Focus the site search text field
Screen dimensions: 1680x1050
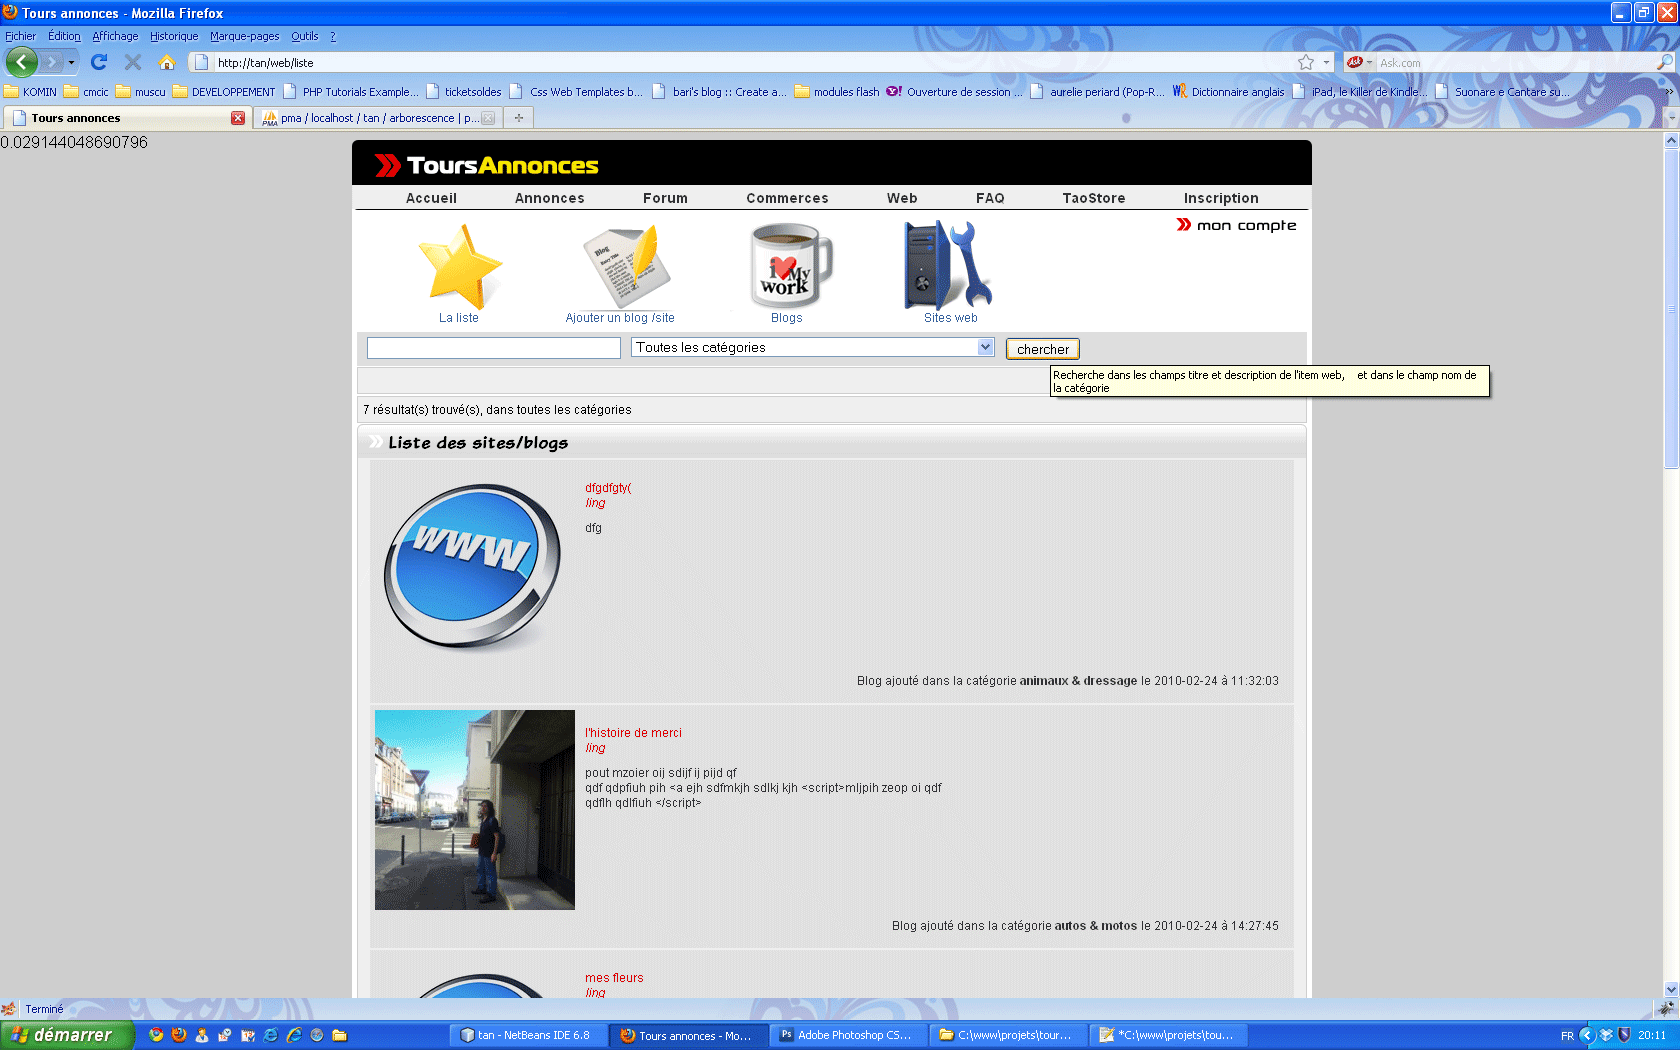[x=494, y=347]
